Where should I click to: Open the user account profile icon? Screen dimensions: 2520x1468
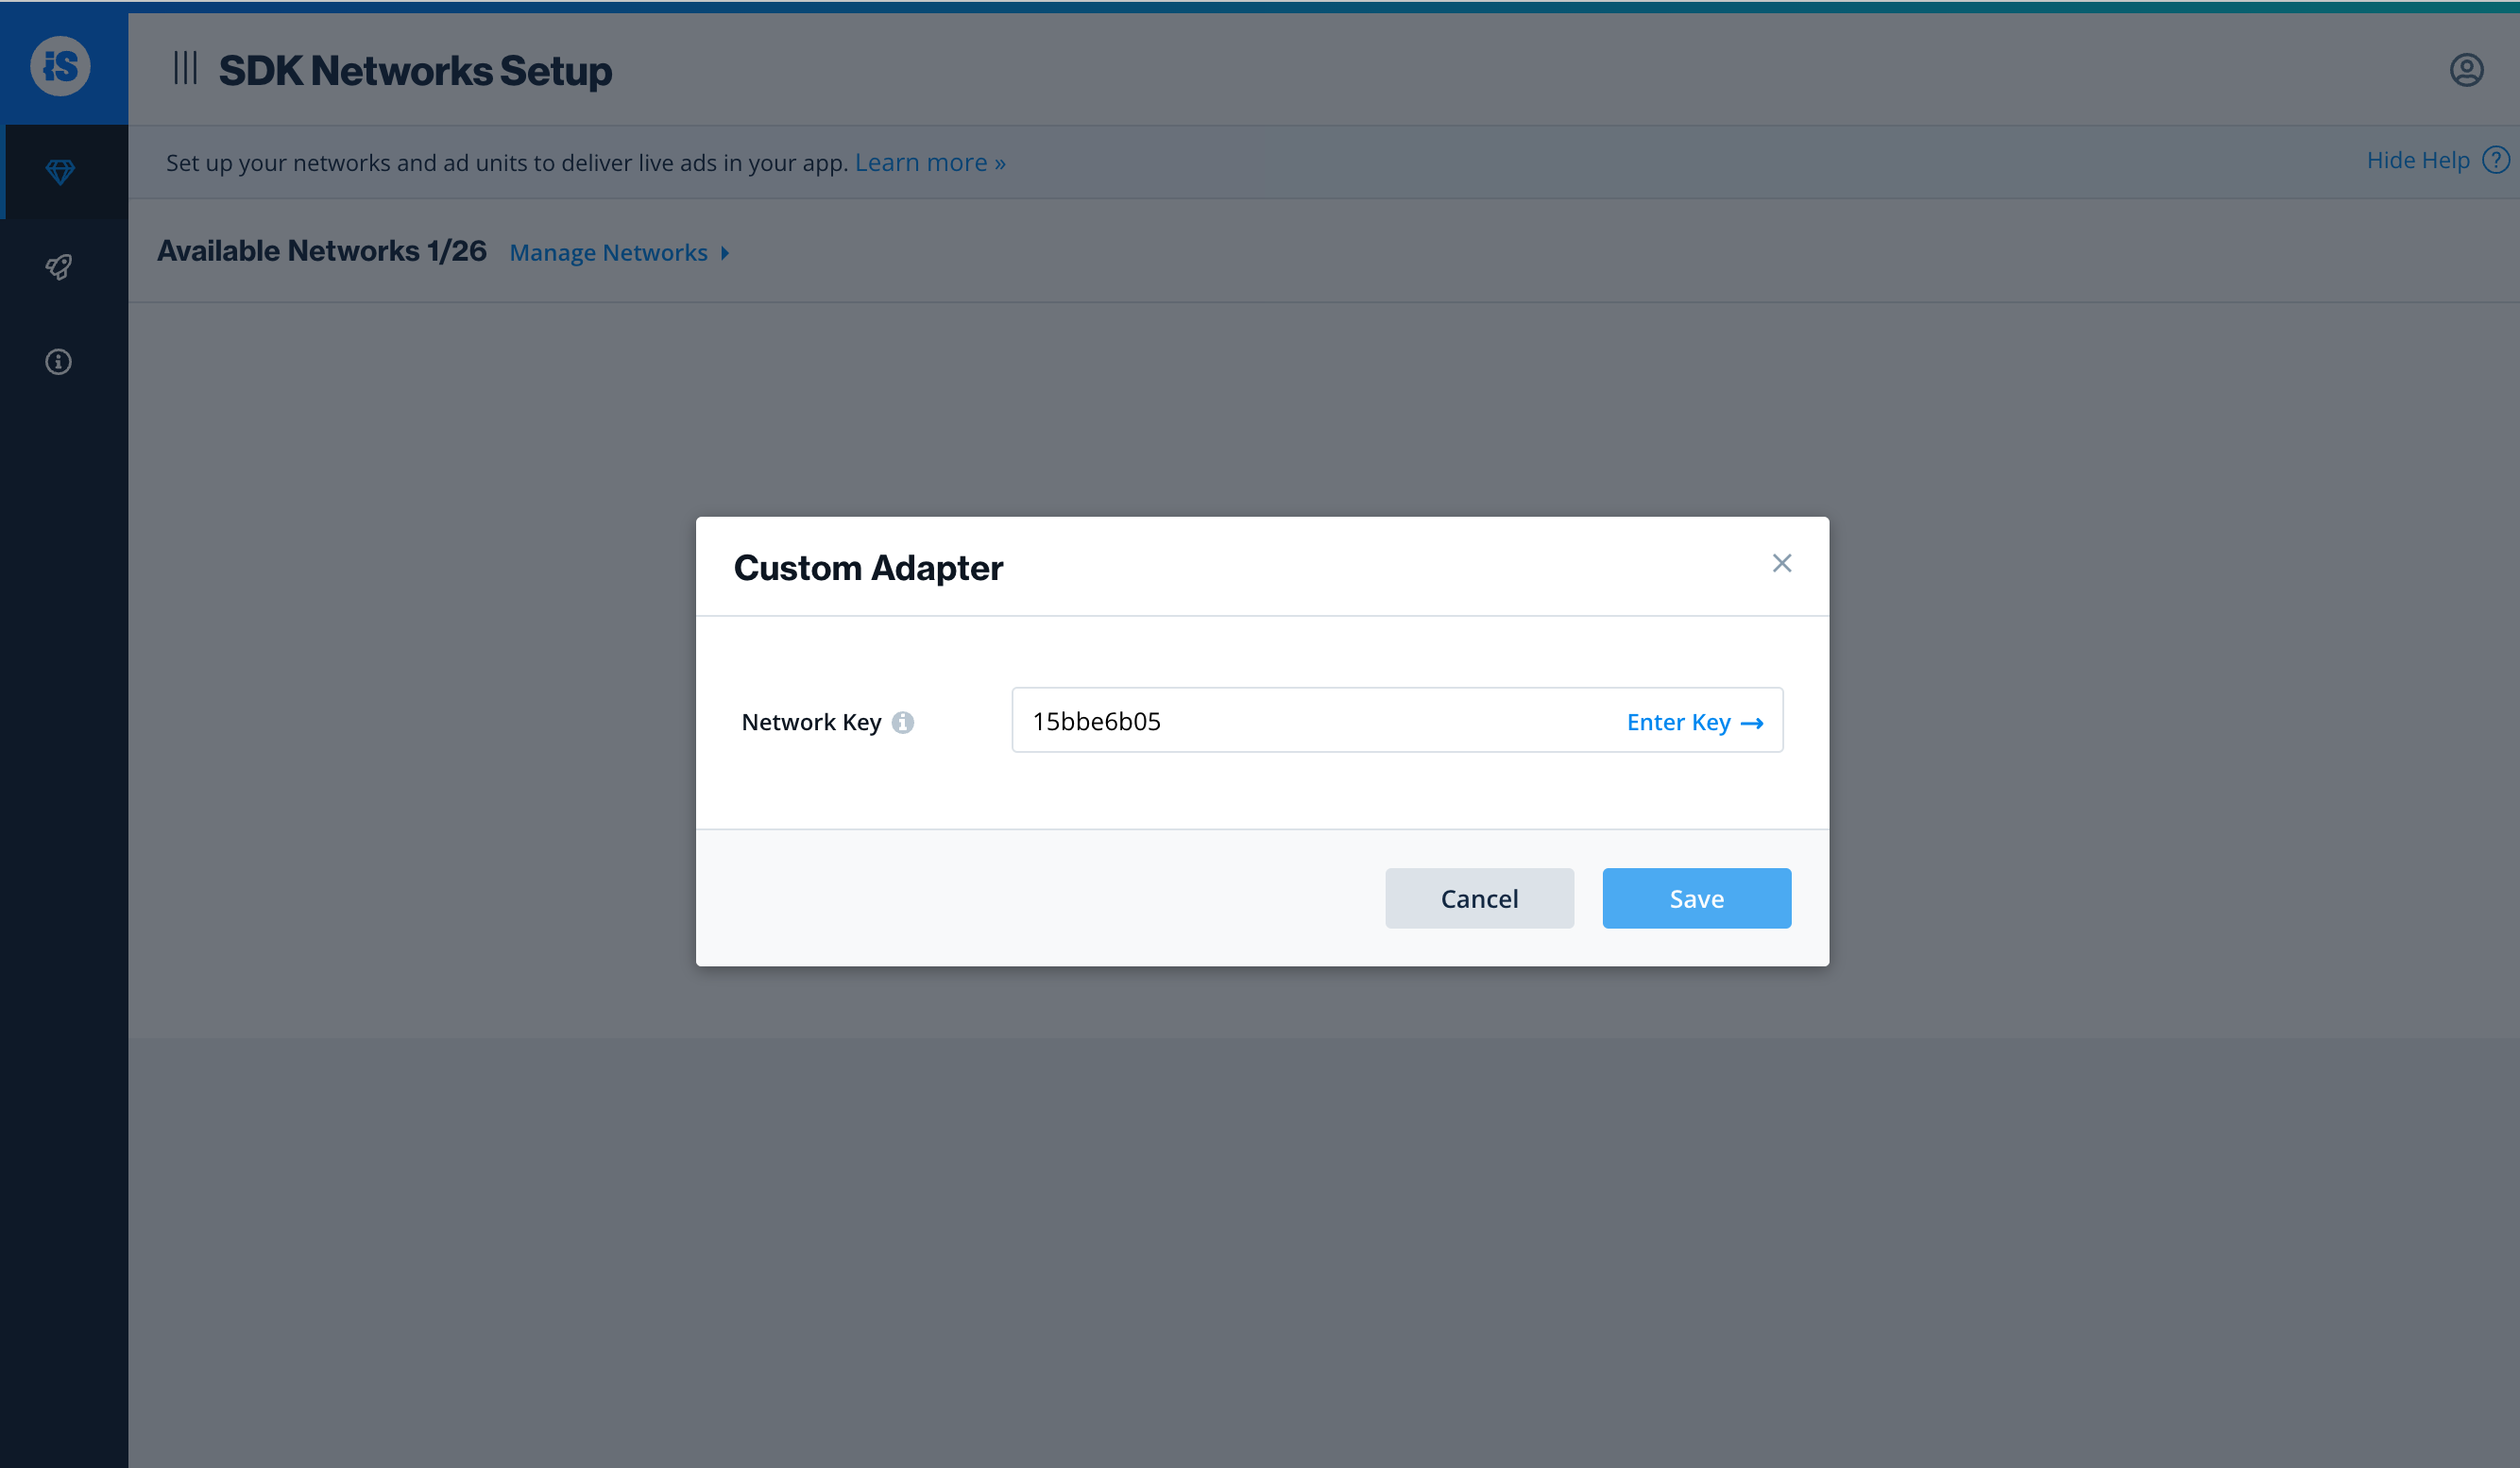point(2466,70)
